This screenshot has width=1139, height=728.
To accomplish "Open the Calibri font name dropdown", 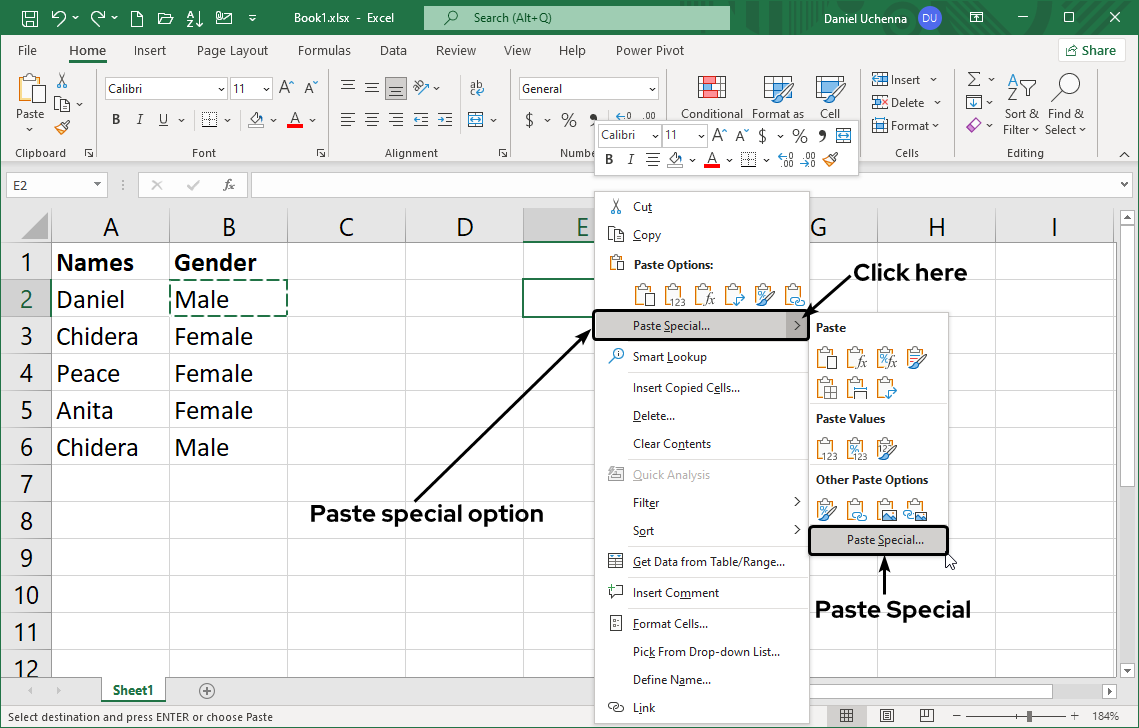I will 221,89.
